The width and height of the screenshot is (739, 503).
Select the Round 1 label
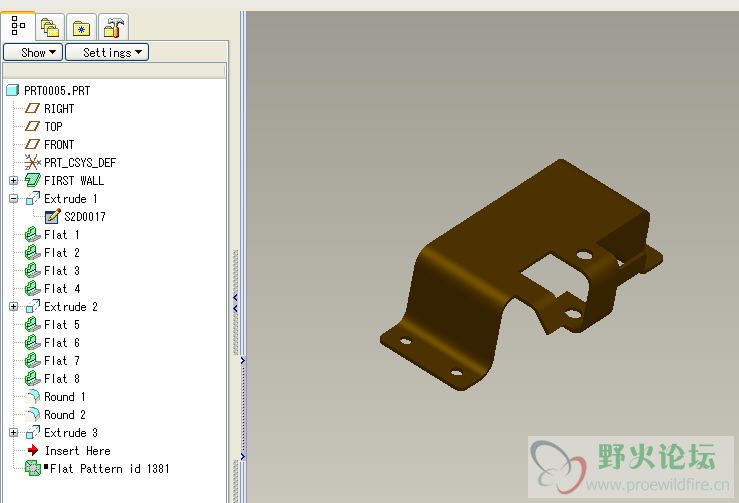[x=65, y=397]
